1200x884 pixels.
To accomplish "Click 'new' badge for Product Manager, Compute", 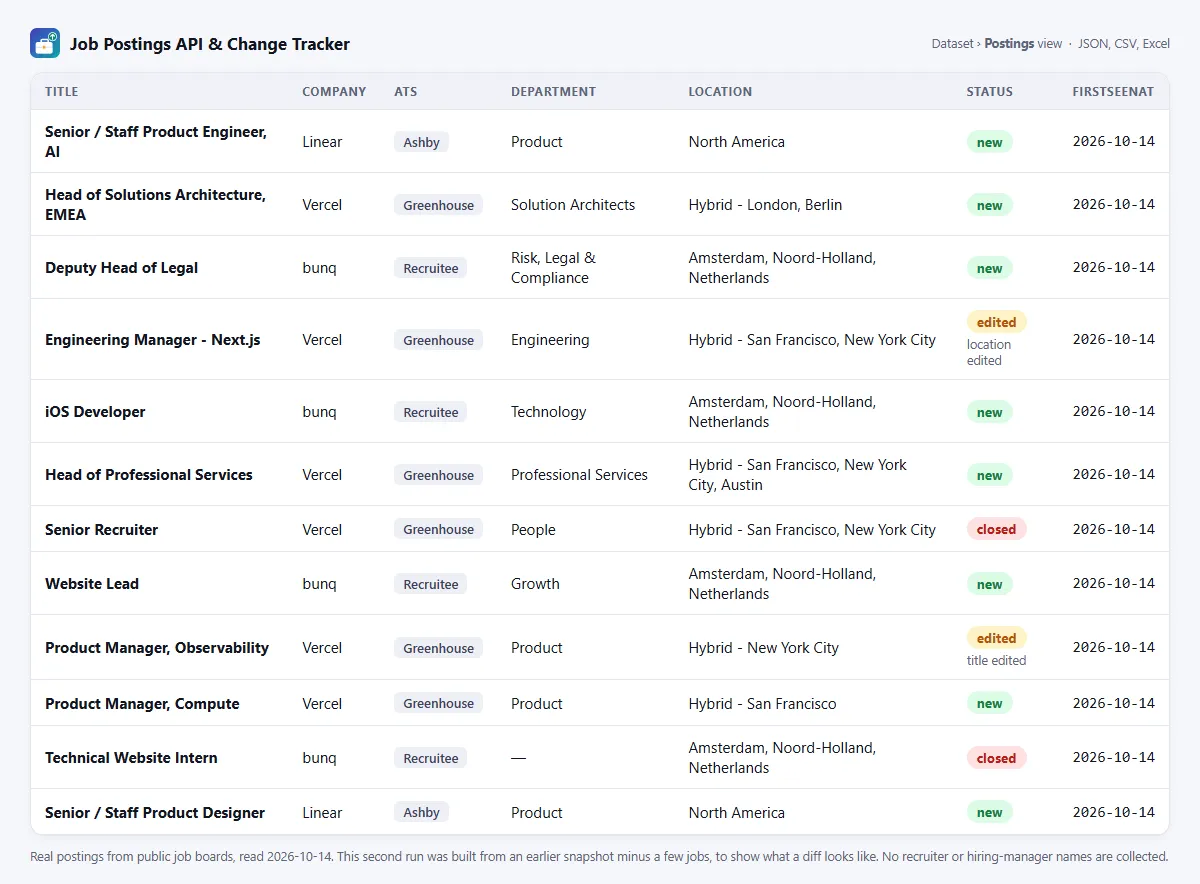I will coord(989,704).
